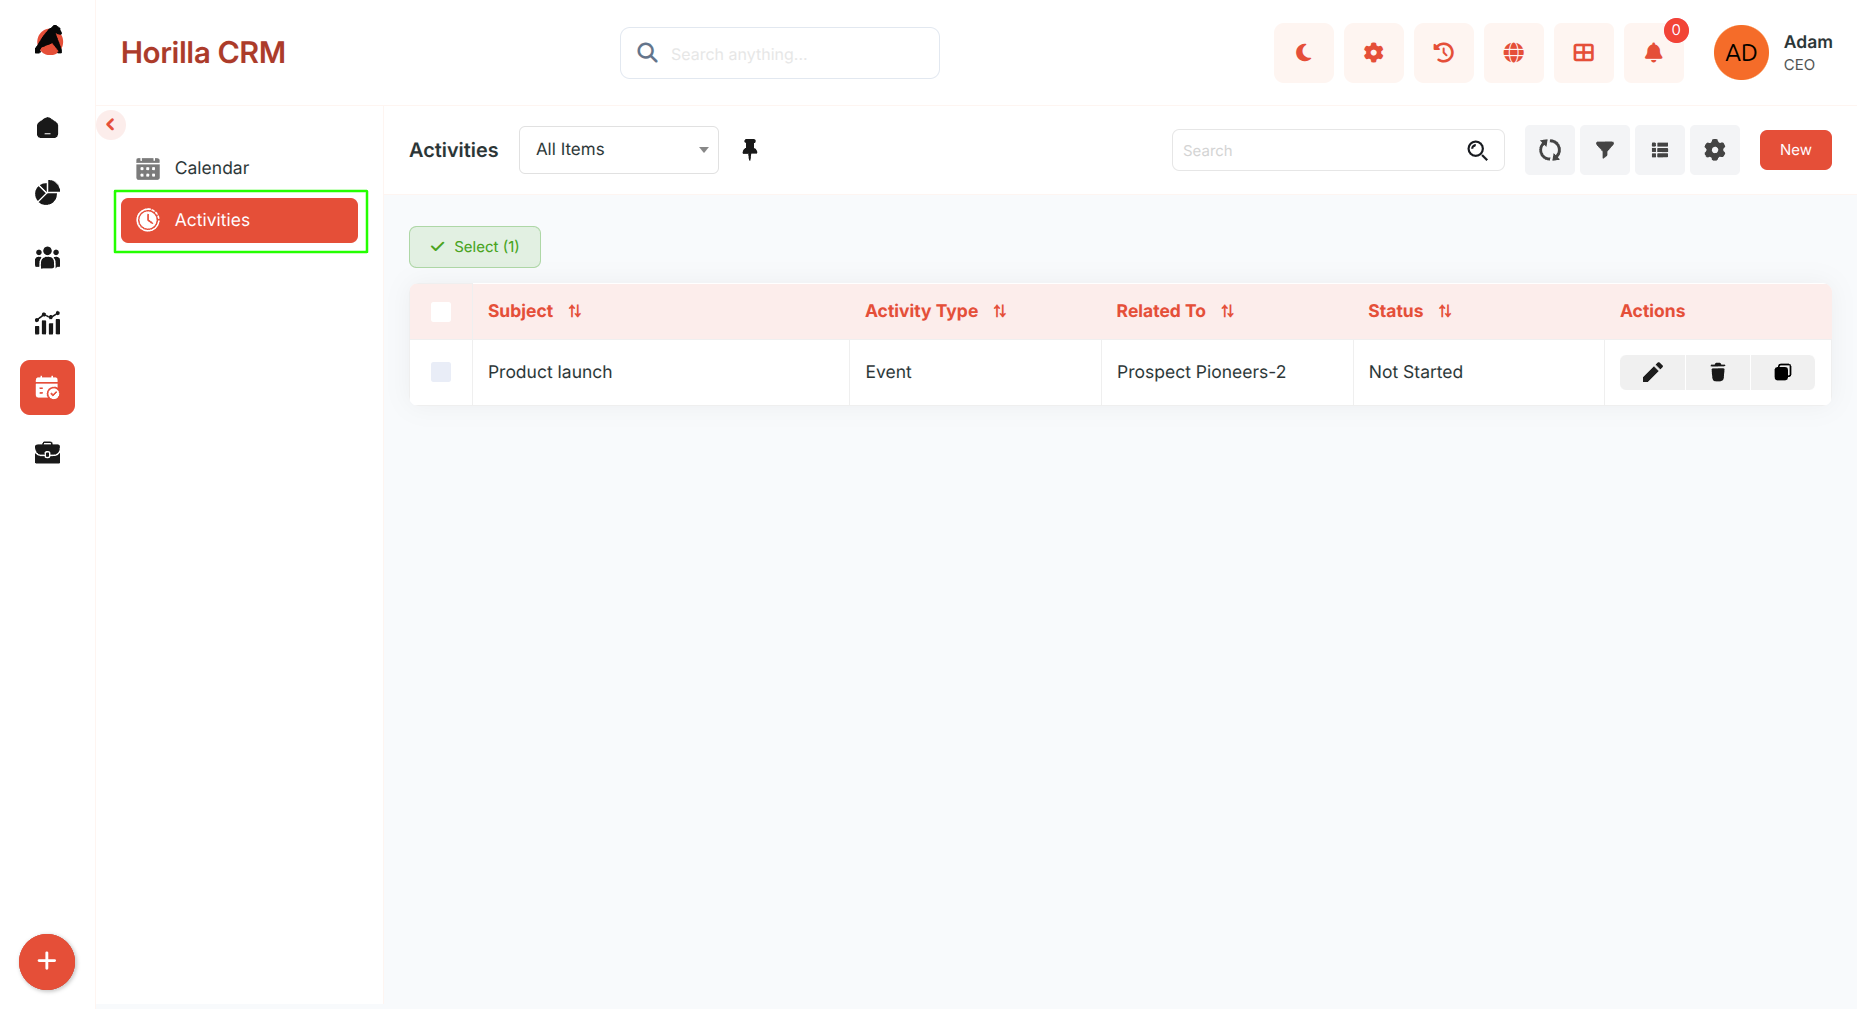
Task: Duplicate Product launch with the copy icon
Action: click(1783, 372)
